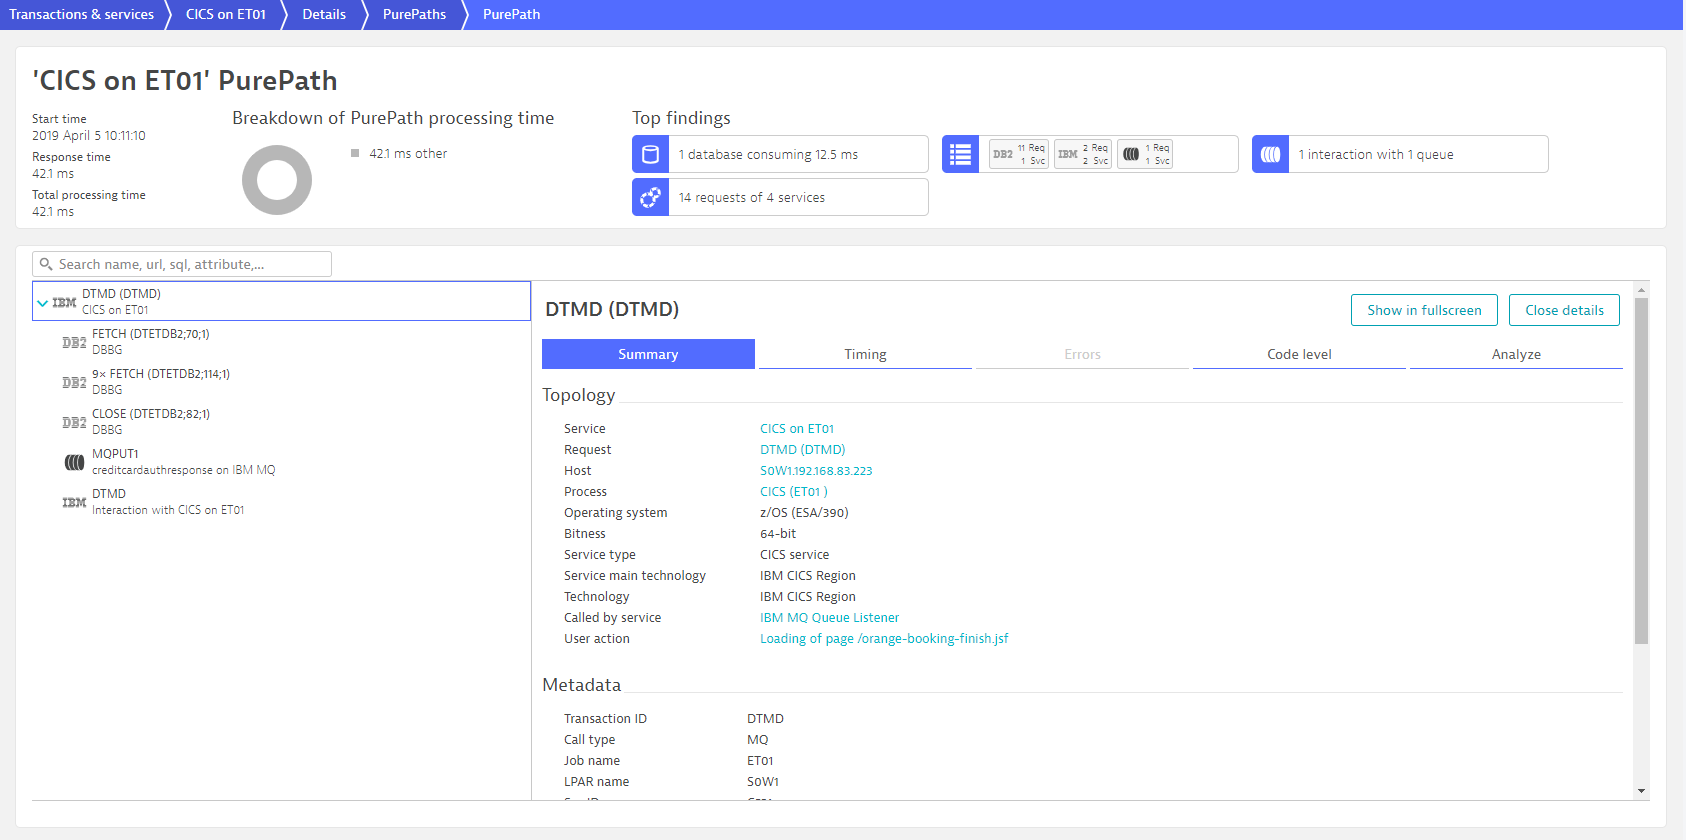Click the queue 1 Req 1 Svc badge
1686x840 pixels.
click(1145, 154)
